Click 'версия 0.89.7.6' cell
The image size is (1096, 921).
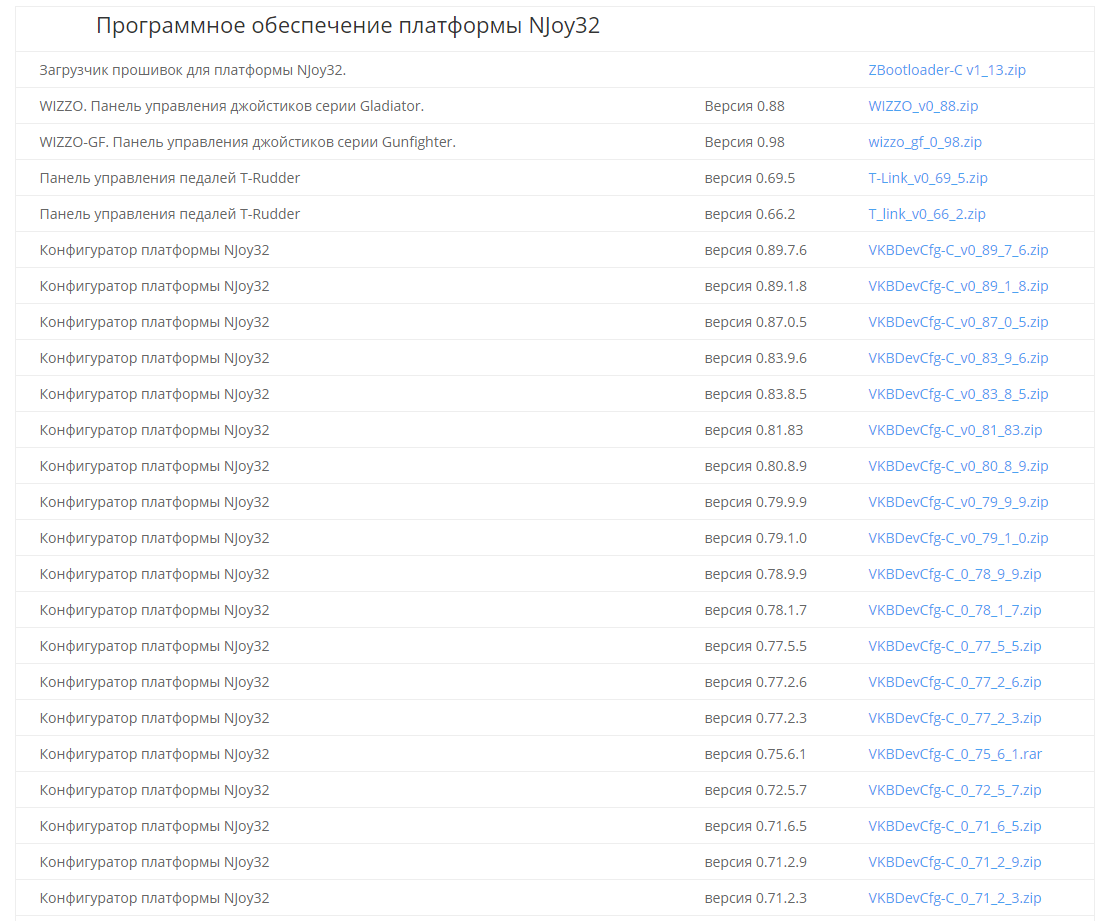pos(755,250)
